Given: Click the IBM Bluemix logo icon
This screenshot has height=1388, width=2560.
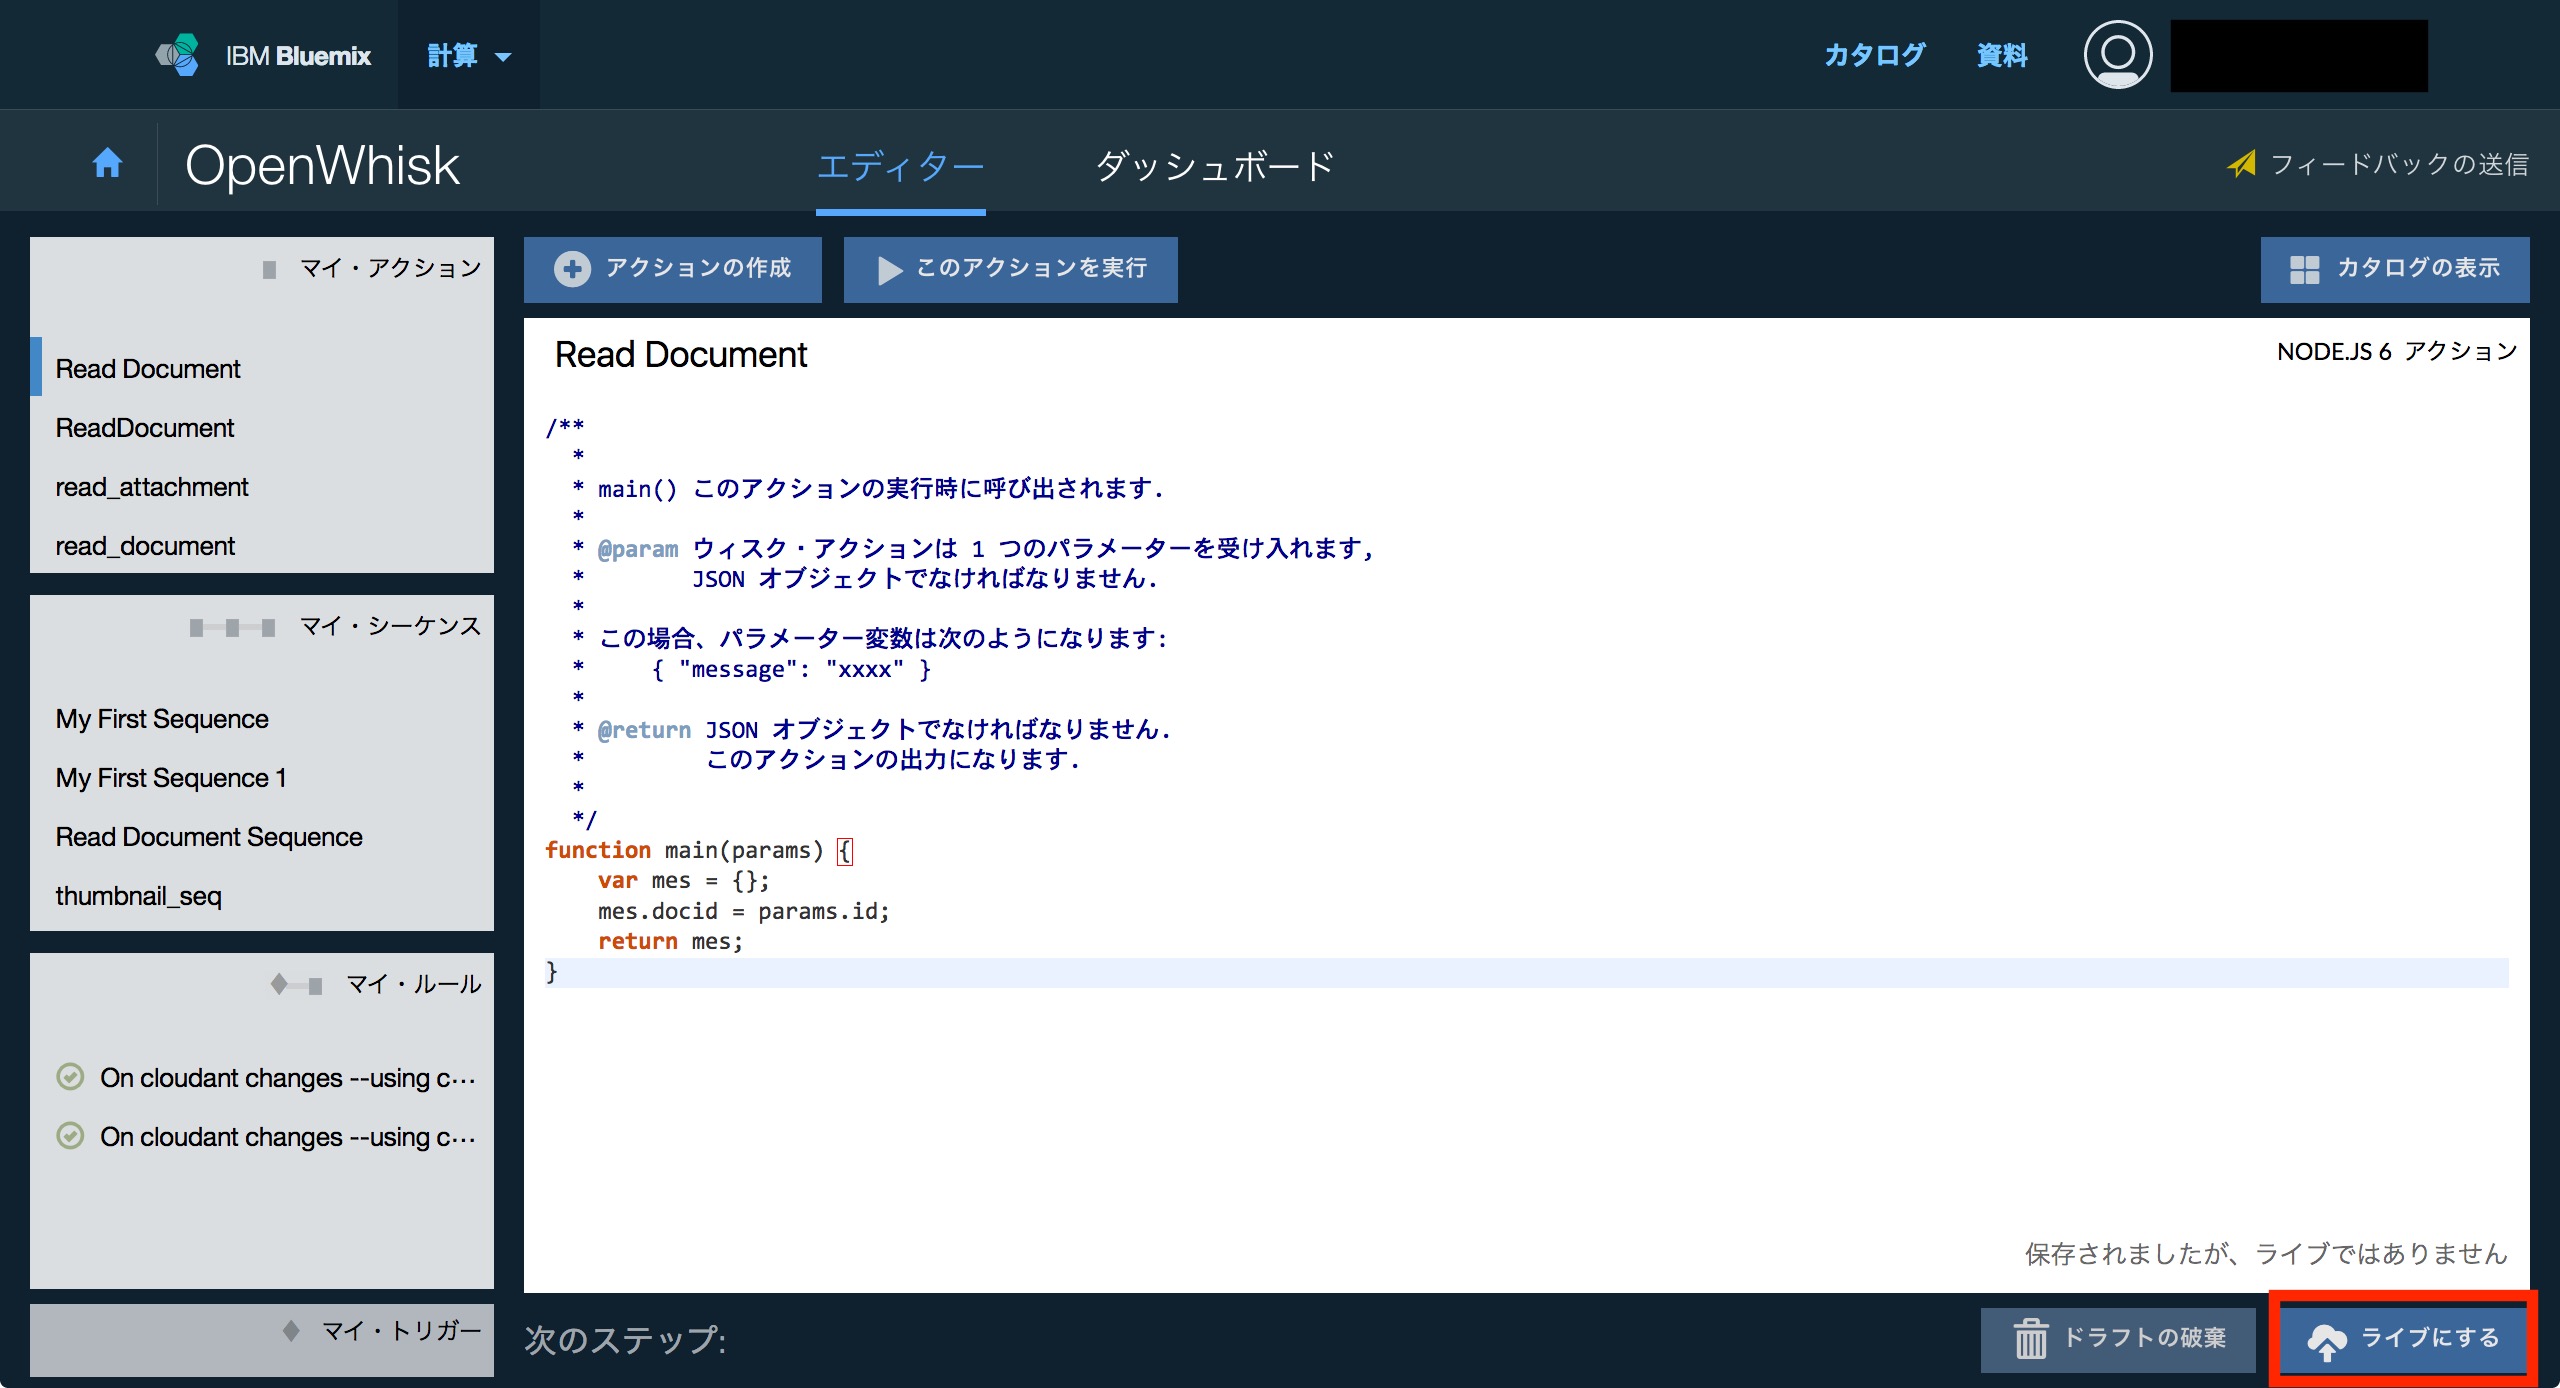Looking at the screenshot, I should 178,55.
